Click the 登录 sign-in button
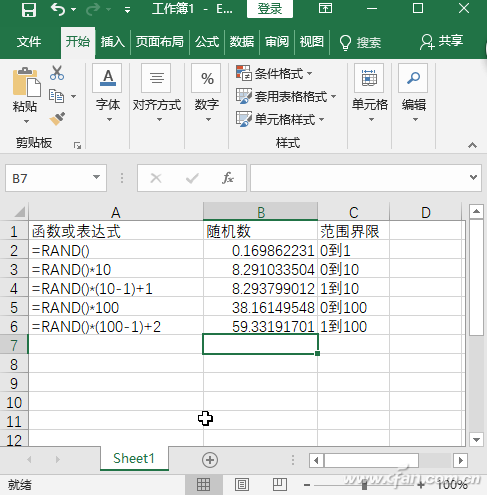Image resolution: width=487 pixels, height=495 pixels. click(x=270, y=9)
